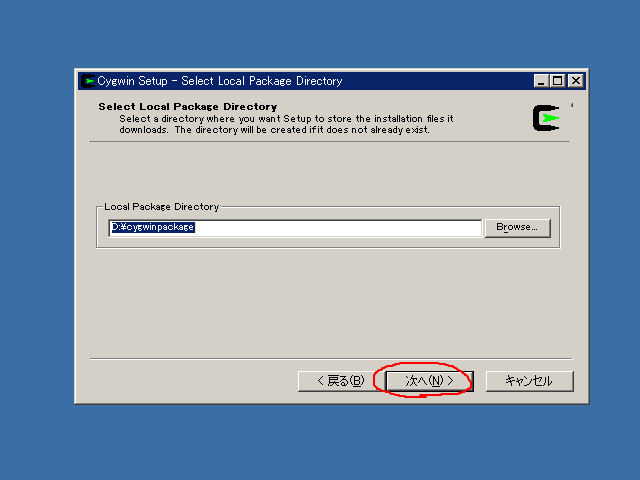Click the 次へ(N) > next button
640x480 pixels.
point(429,381)
